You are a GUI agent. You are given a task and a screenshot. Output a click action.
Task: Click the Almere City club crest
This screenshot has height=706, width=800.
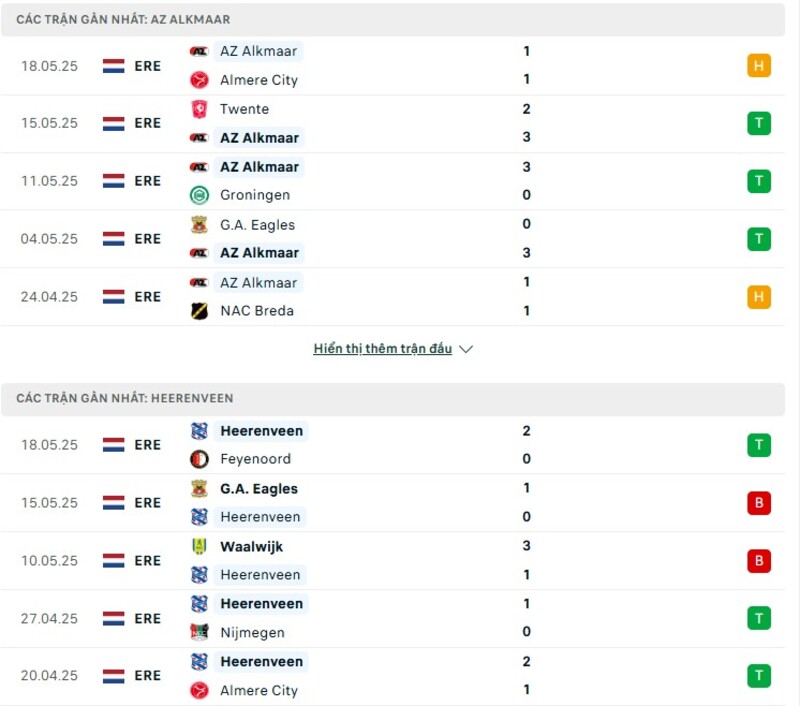[200, 80]
